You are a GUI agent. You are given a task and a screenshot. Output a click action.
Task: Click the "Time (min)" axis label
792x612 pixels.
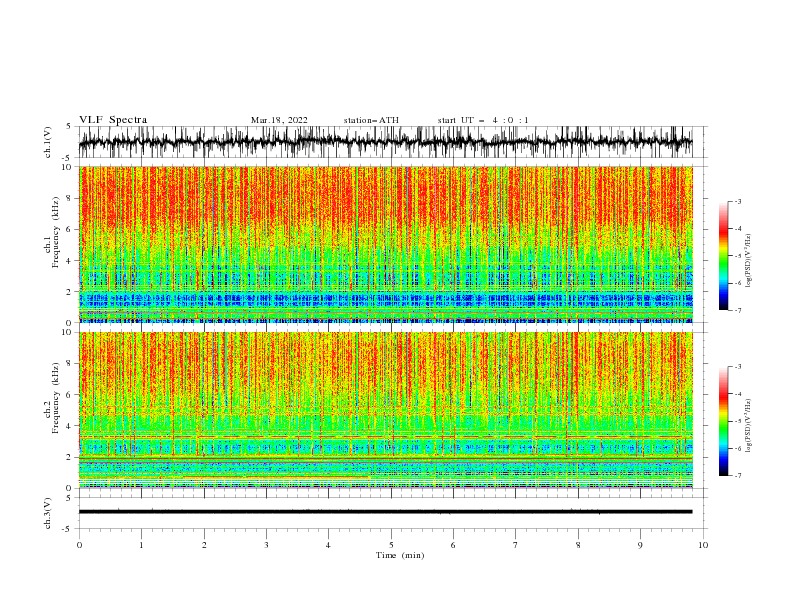click(x=400, y=555)
